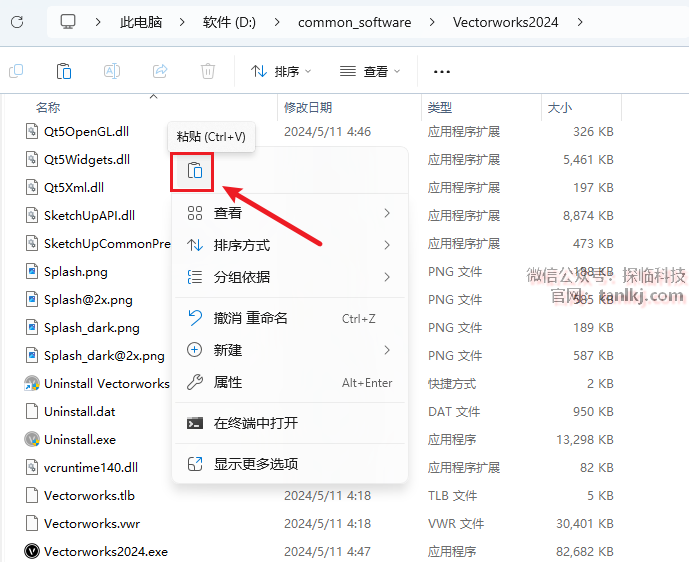Click the paste icon in the context menu

(x=195, y=170)
